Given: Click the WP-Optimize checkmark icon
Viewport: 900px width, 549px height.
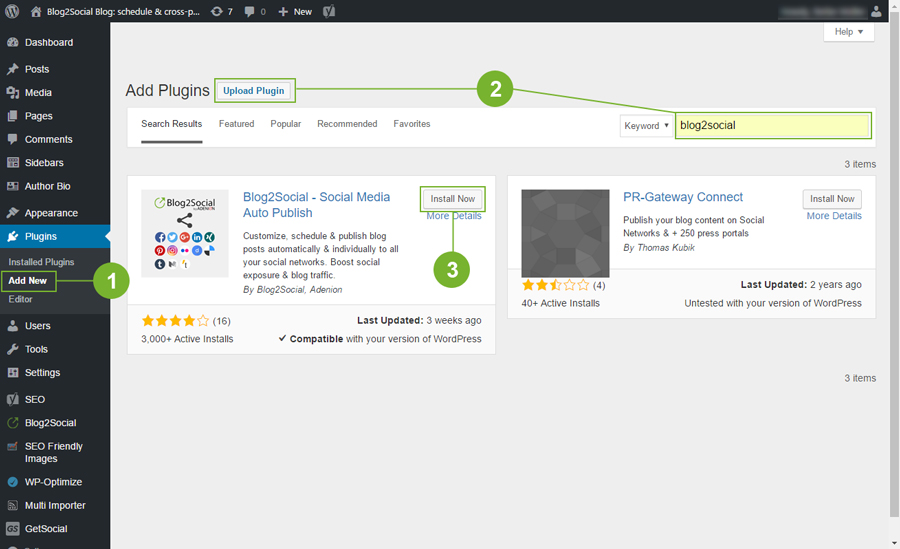Looking at the screenshot, I should pos(13,482).
